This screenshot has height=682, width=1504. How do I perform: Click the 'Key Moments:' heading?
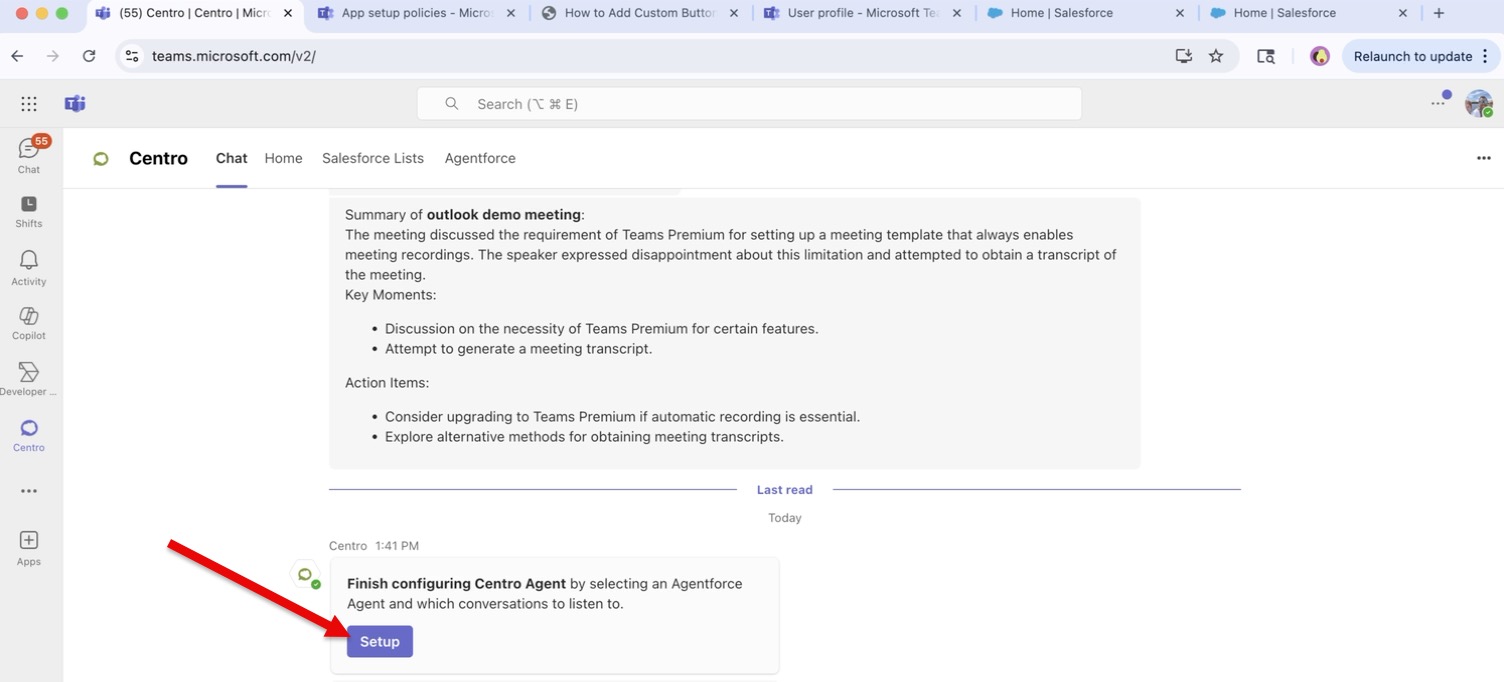tap(390, 294)
